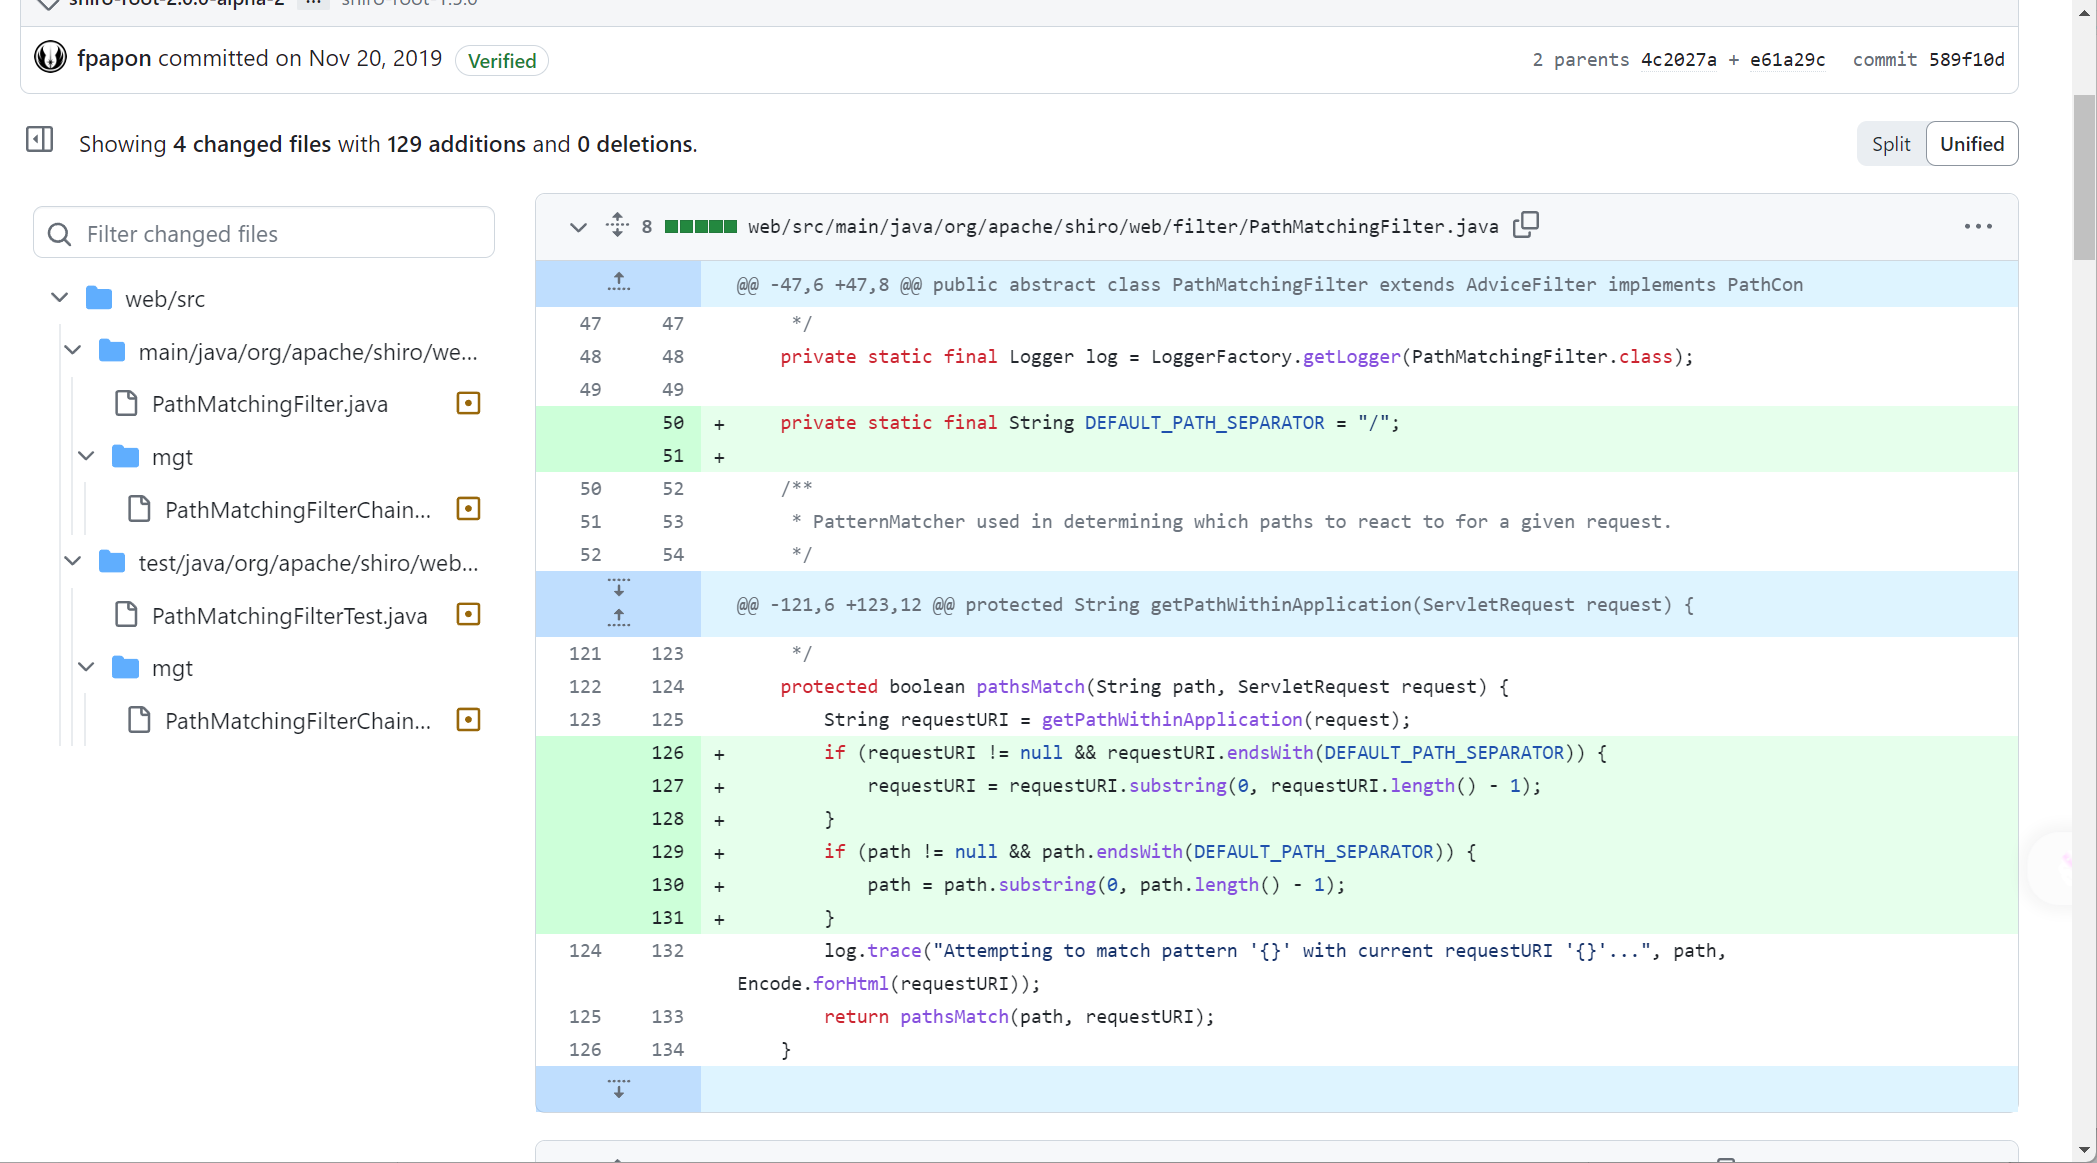Click the file tree sidebar toggle icon

click(39, 139)
